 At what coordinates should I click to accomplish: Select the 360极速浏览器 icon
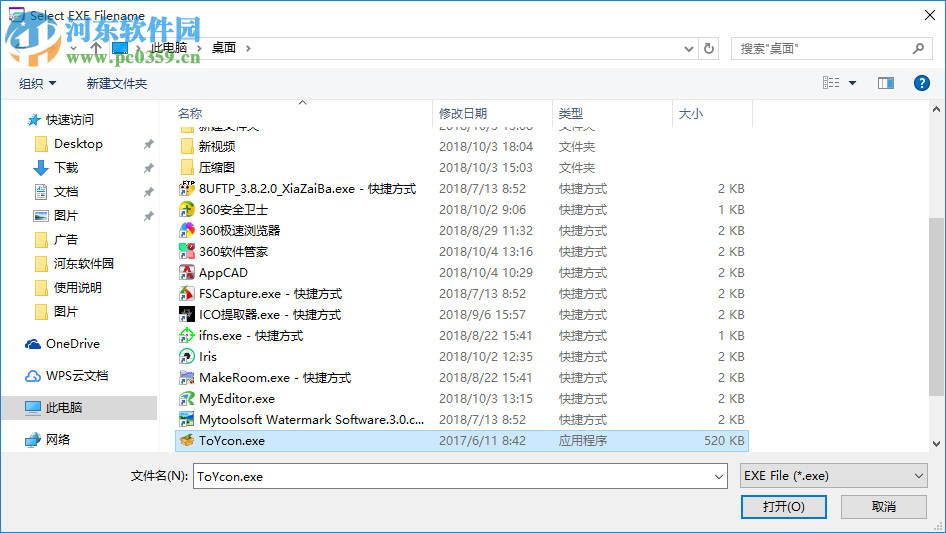(187, 231)
